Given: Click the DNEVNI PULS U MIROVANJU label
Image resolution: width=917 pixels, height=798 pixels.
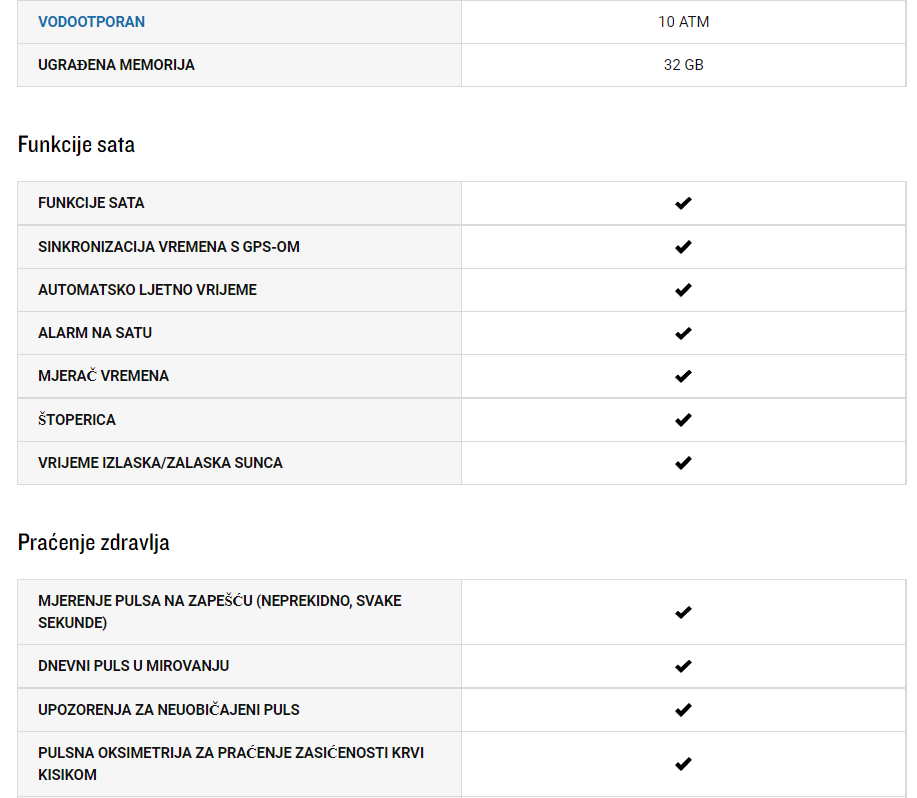Looking at the screenshot, I should coord(133,666).
